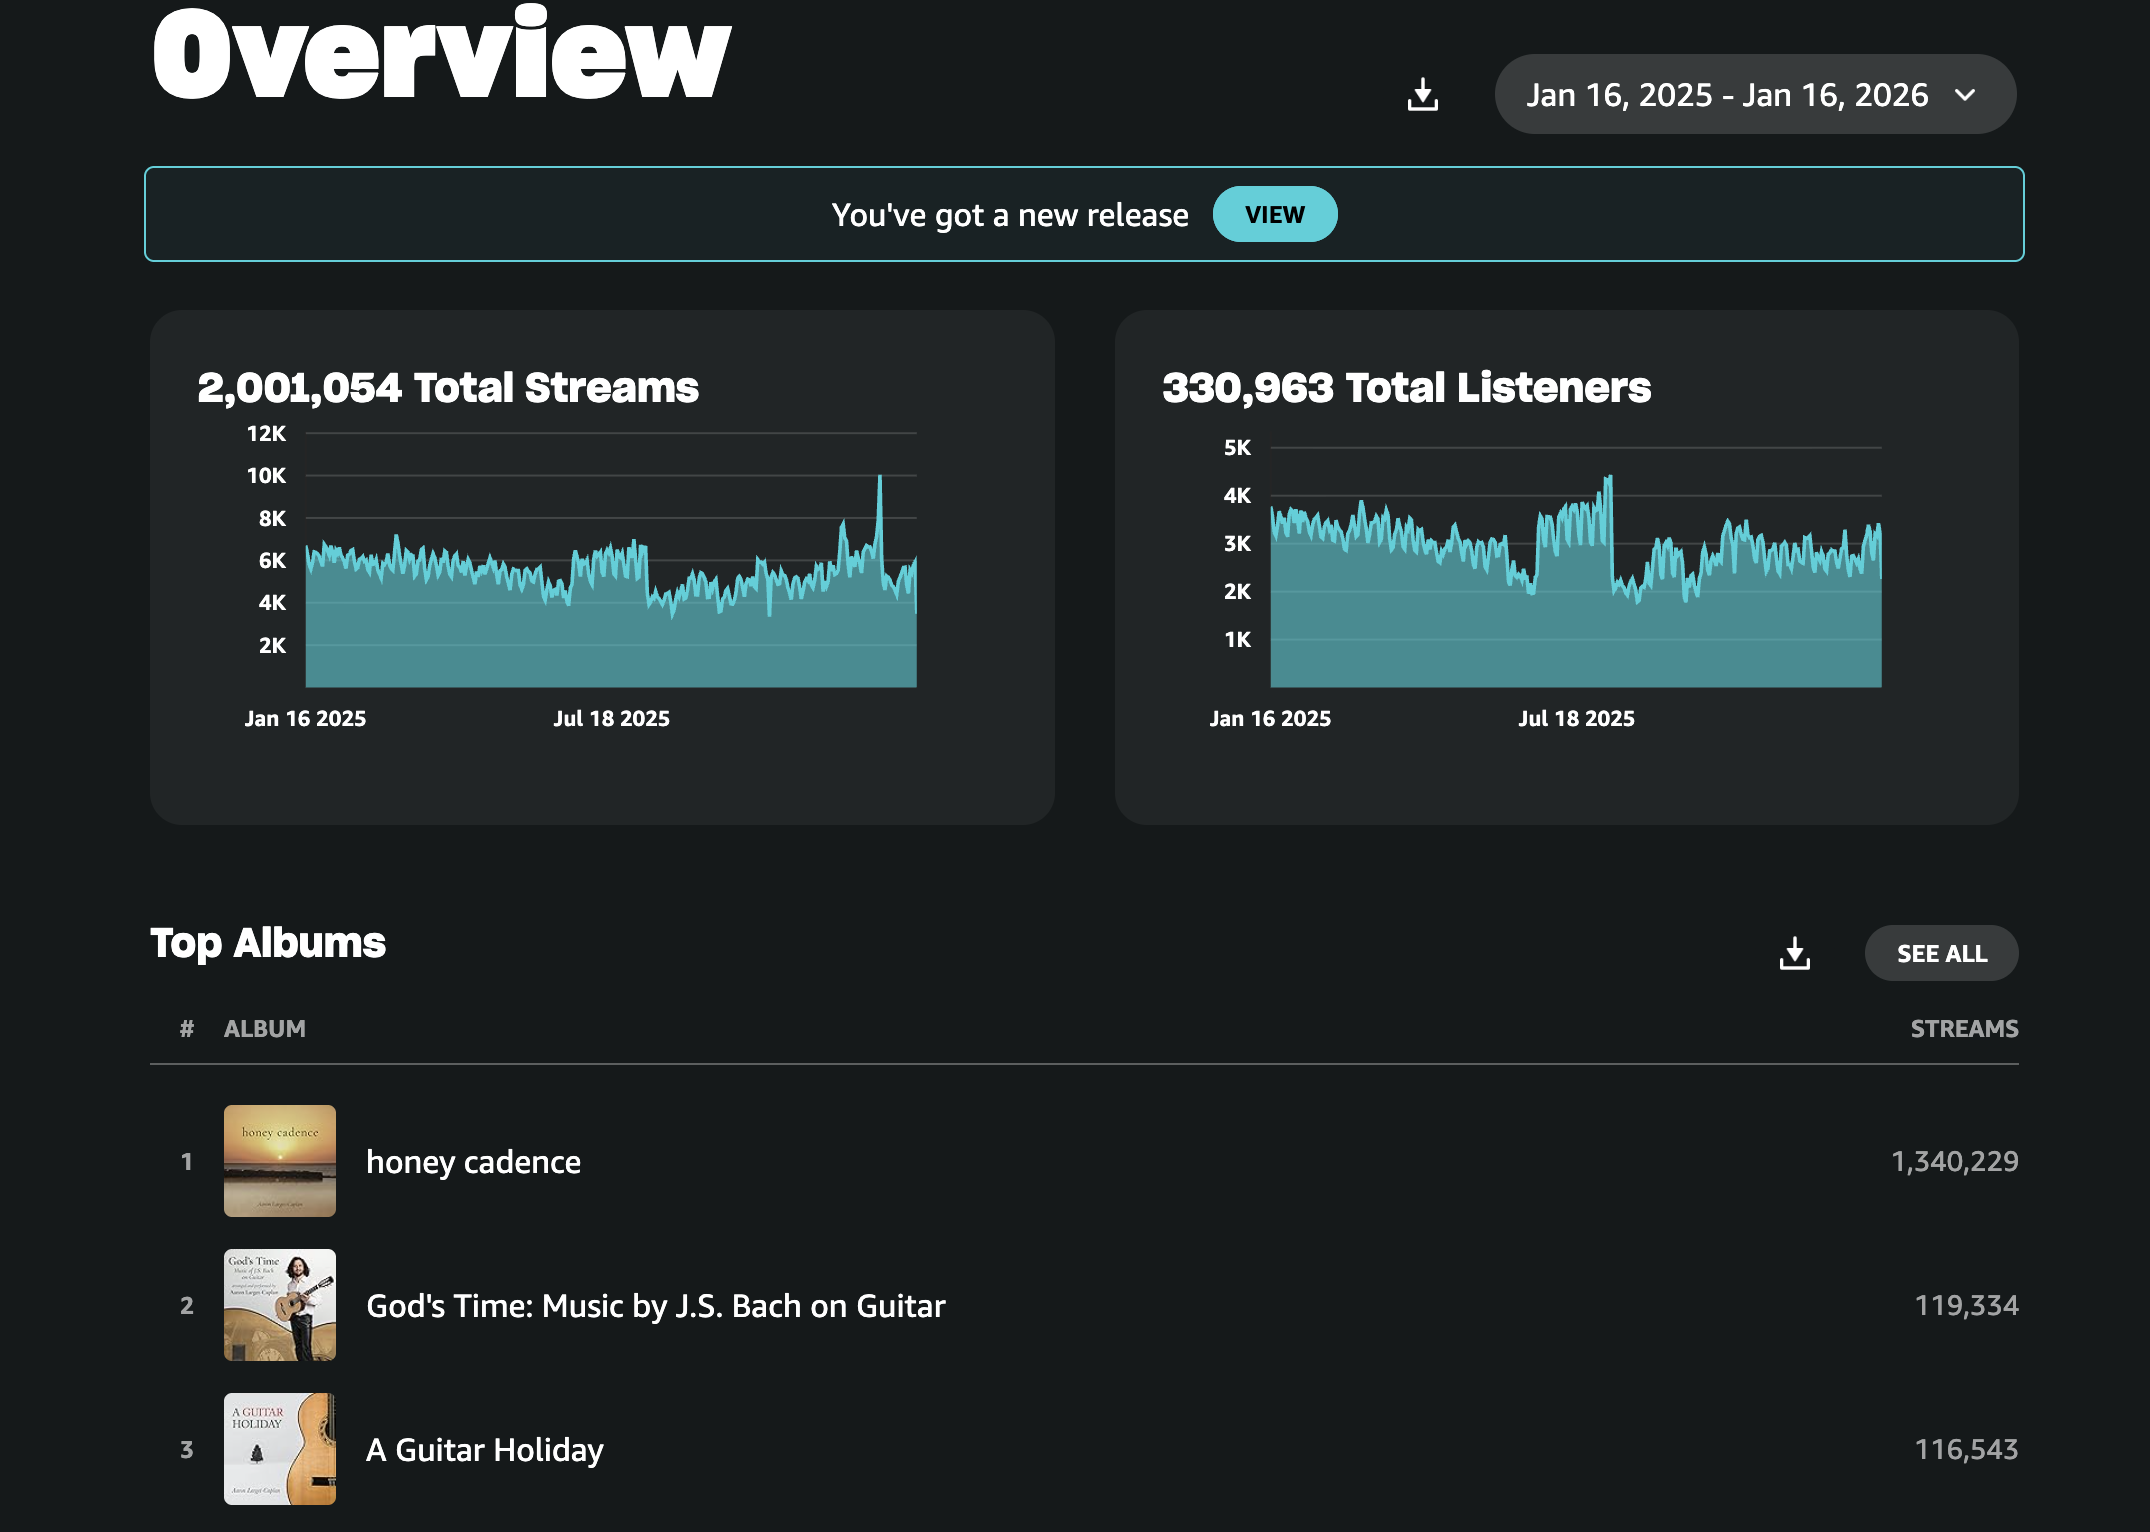Click the 2,001,054 Total Streams heading
Viewport: 2150px width, 1532px height.
[x=448, y=388]
